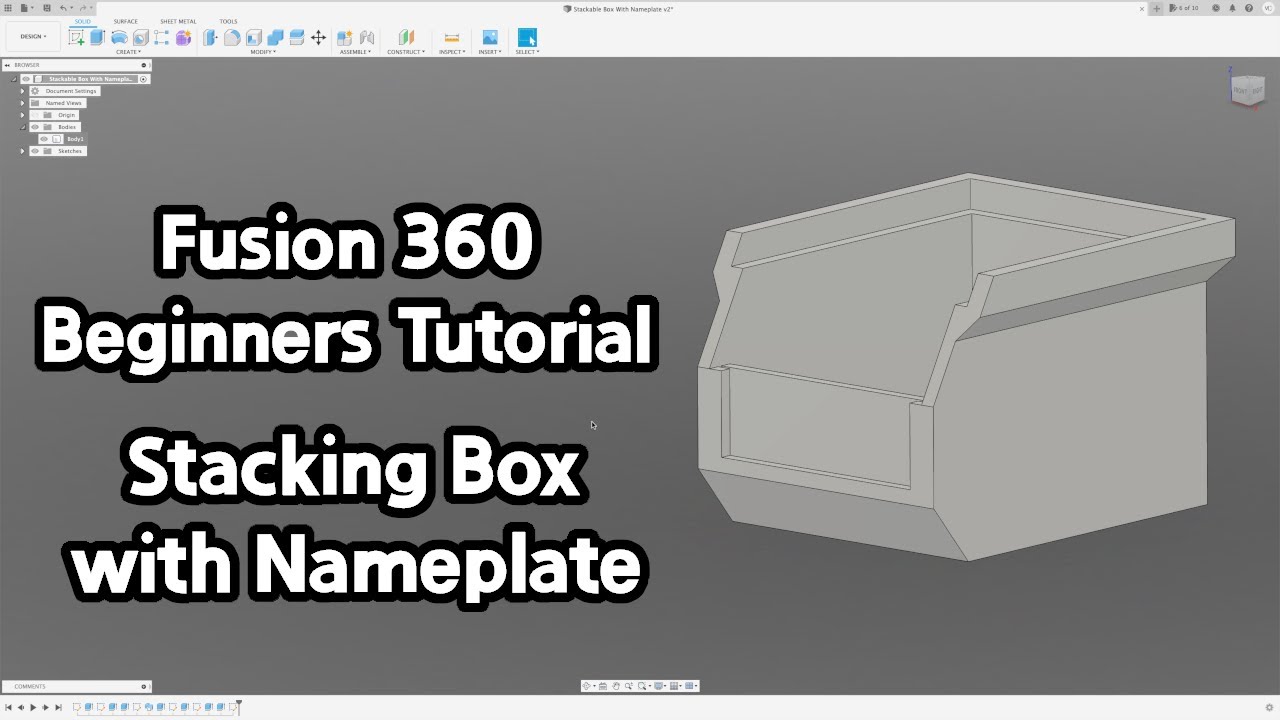Select the purple Create Form tool
The height and width of the screenshot is (720, 1280).
[183, 38]
